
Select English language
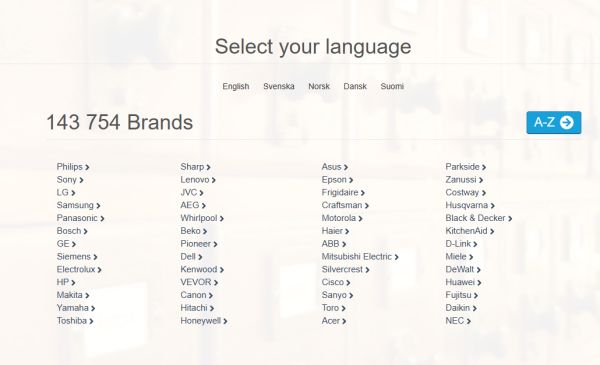click(x=236, y=86)
